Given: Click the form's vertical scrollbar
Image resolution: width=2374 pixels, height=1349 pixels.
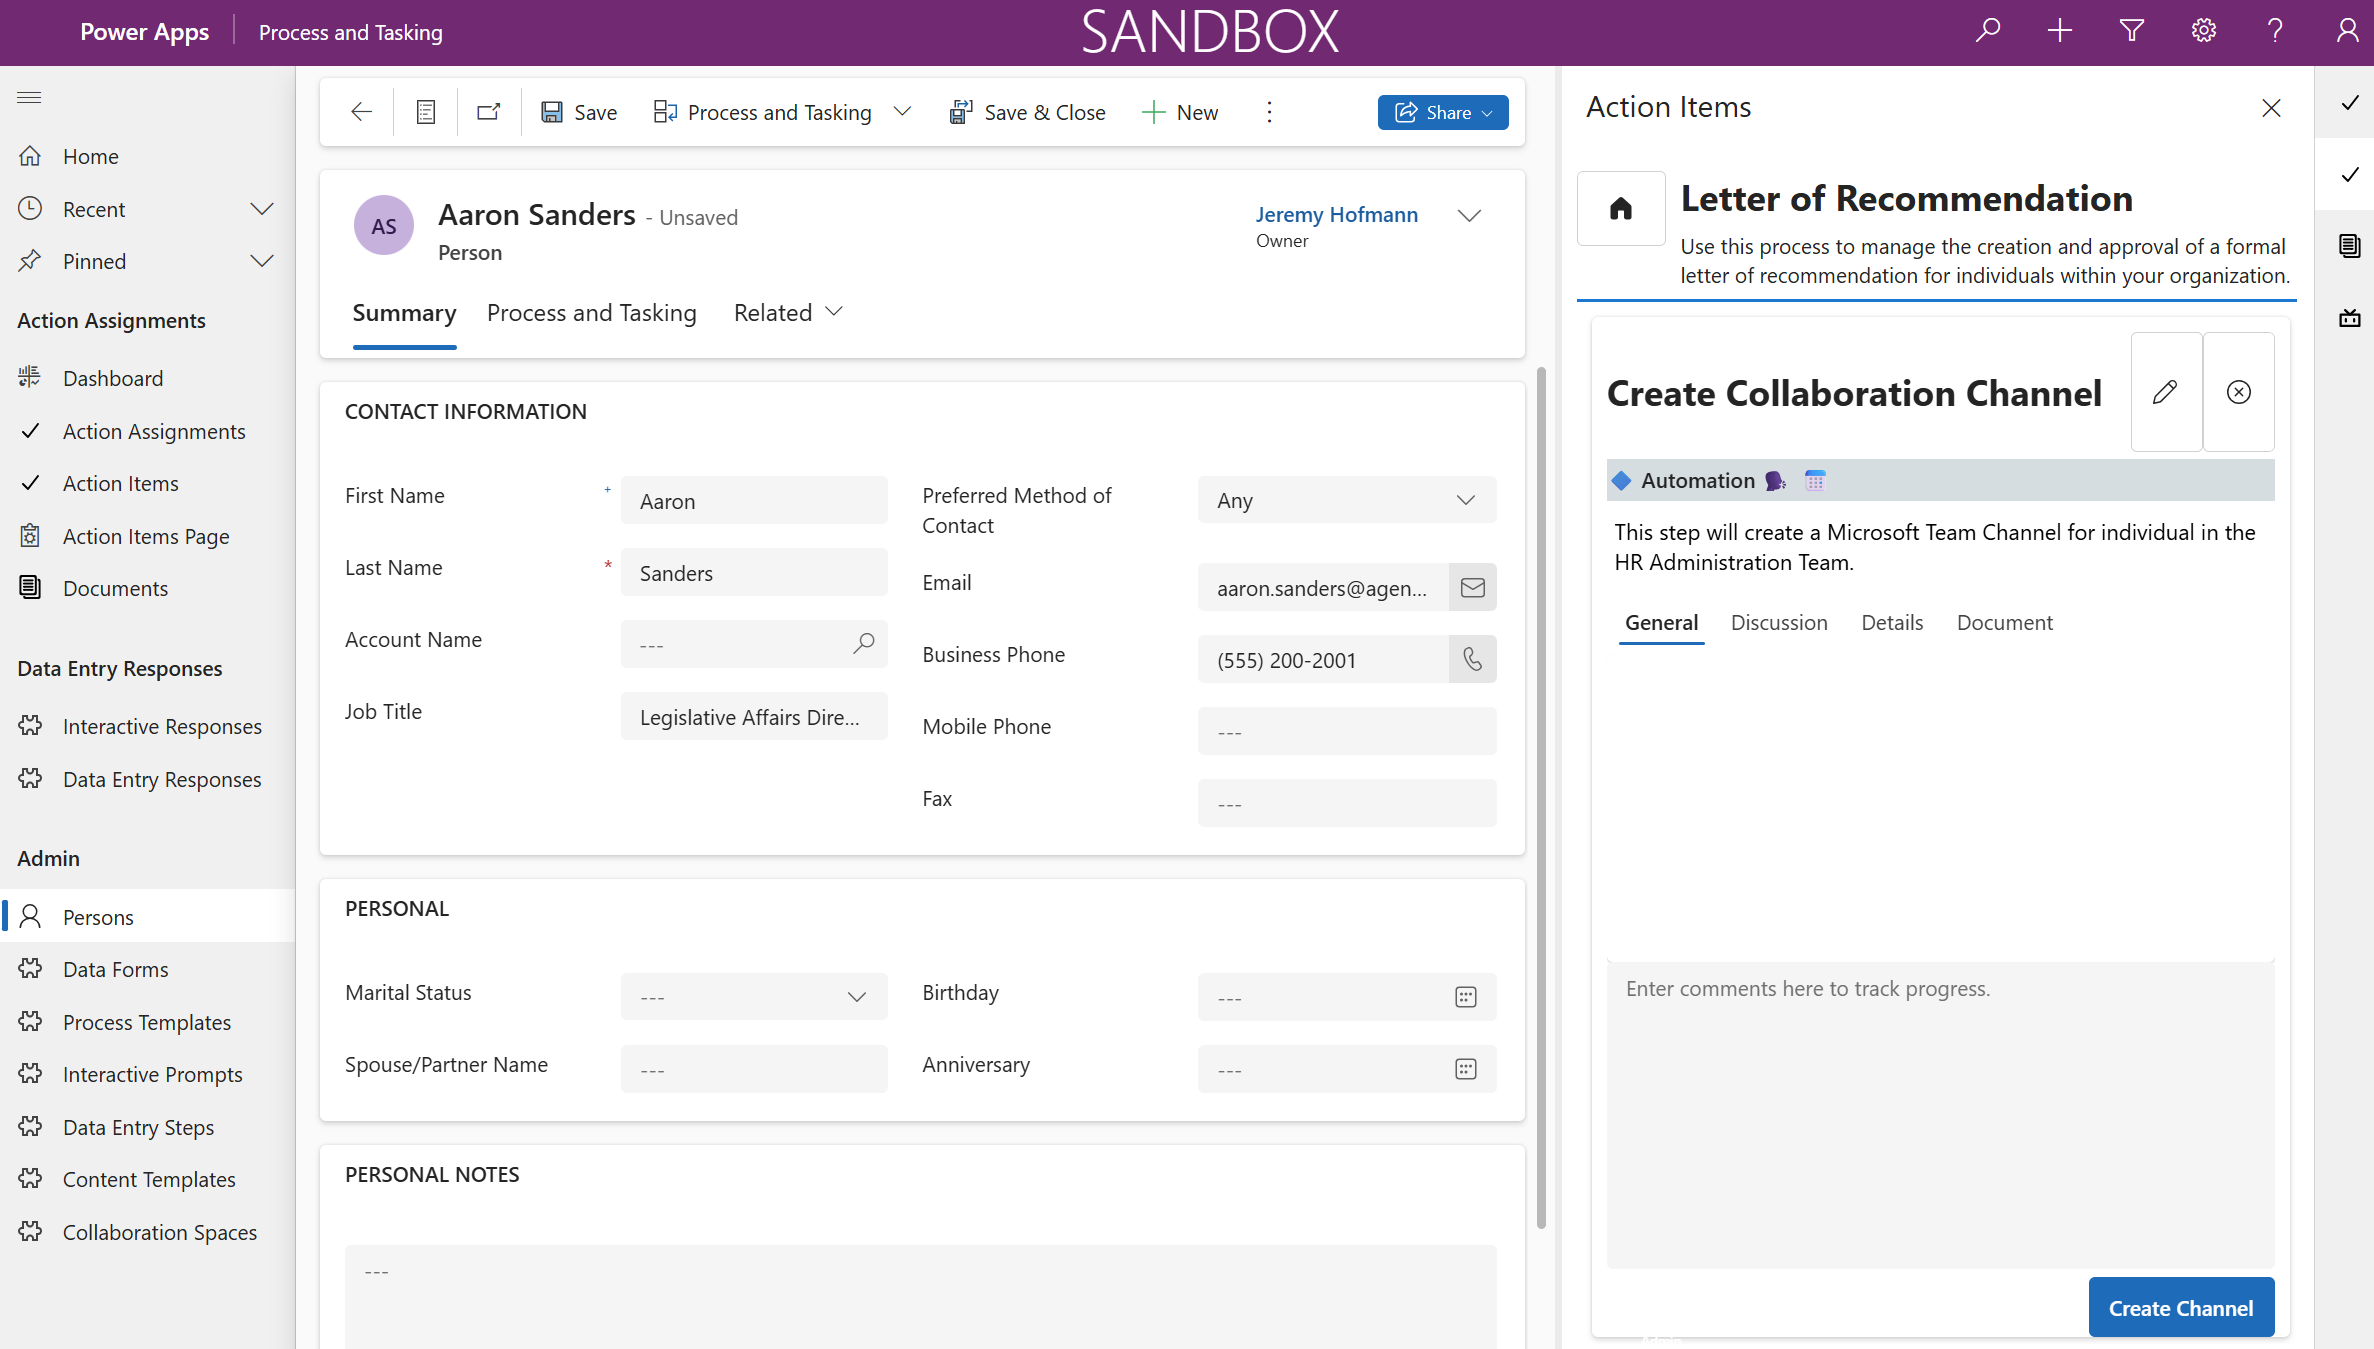Looking at the screenshot, I should (x=1541, y=798).
